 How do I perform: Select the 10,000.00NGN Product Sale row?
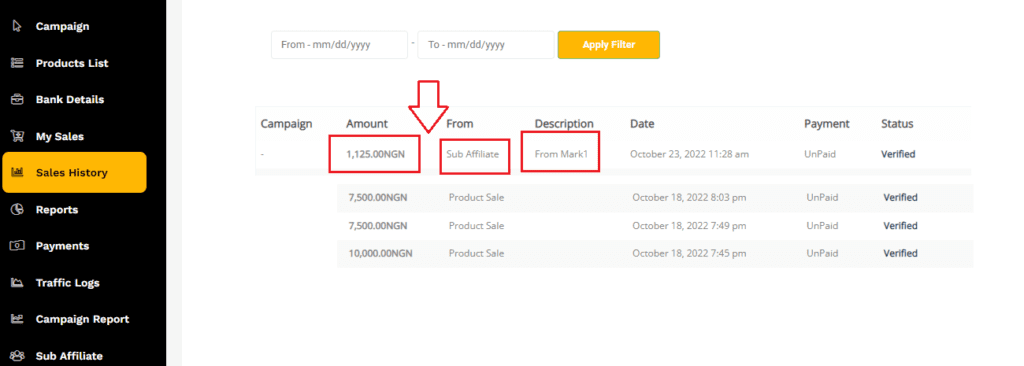(x=655, y=254)
